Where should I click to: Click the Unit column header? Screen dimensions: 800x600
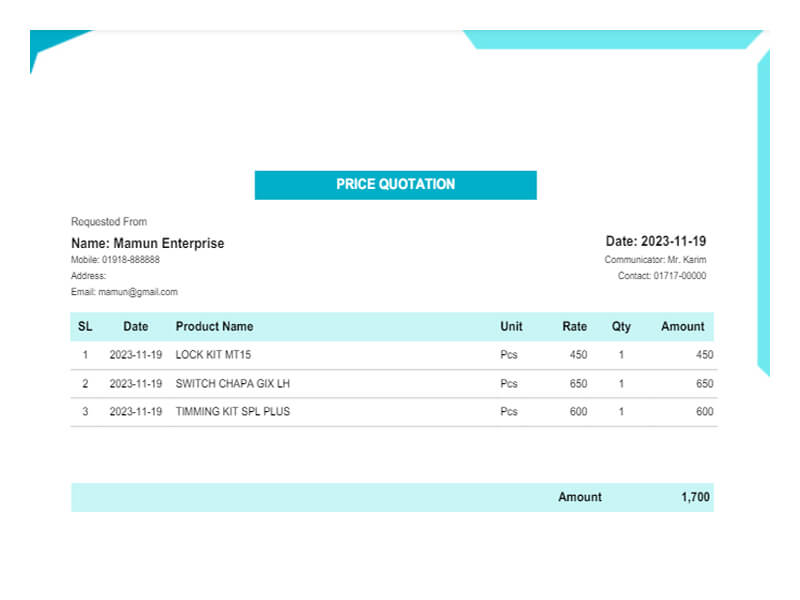coord(511,326)
